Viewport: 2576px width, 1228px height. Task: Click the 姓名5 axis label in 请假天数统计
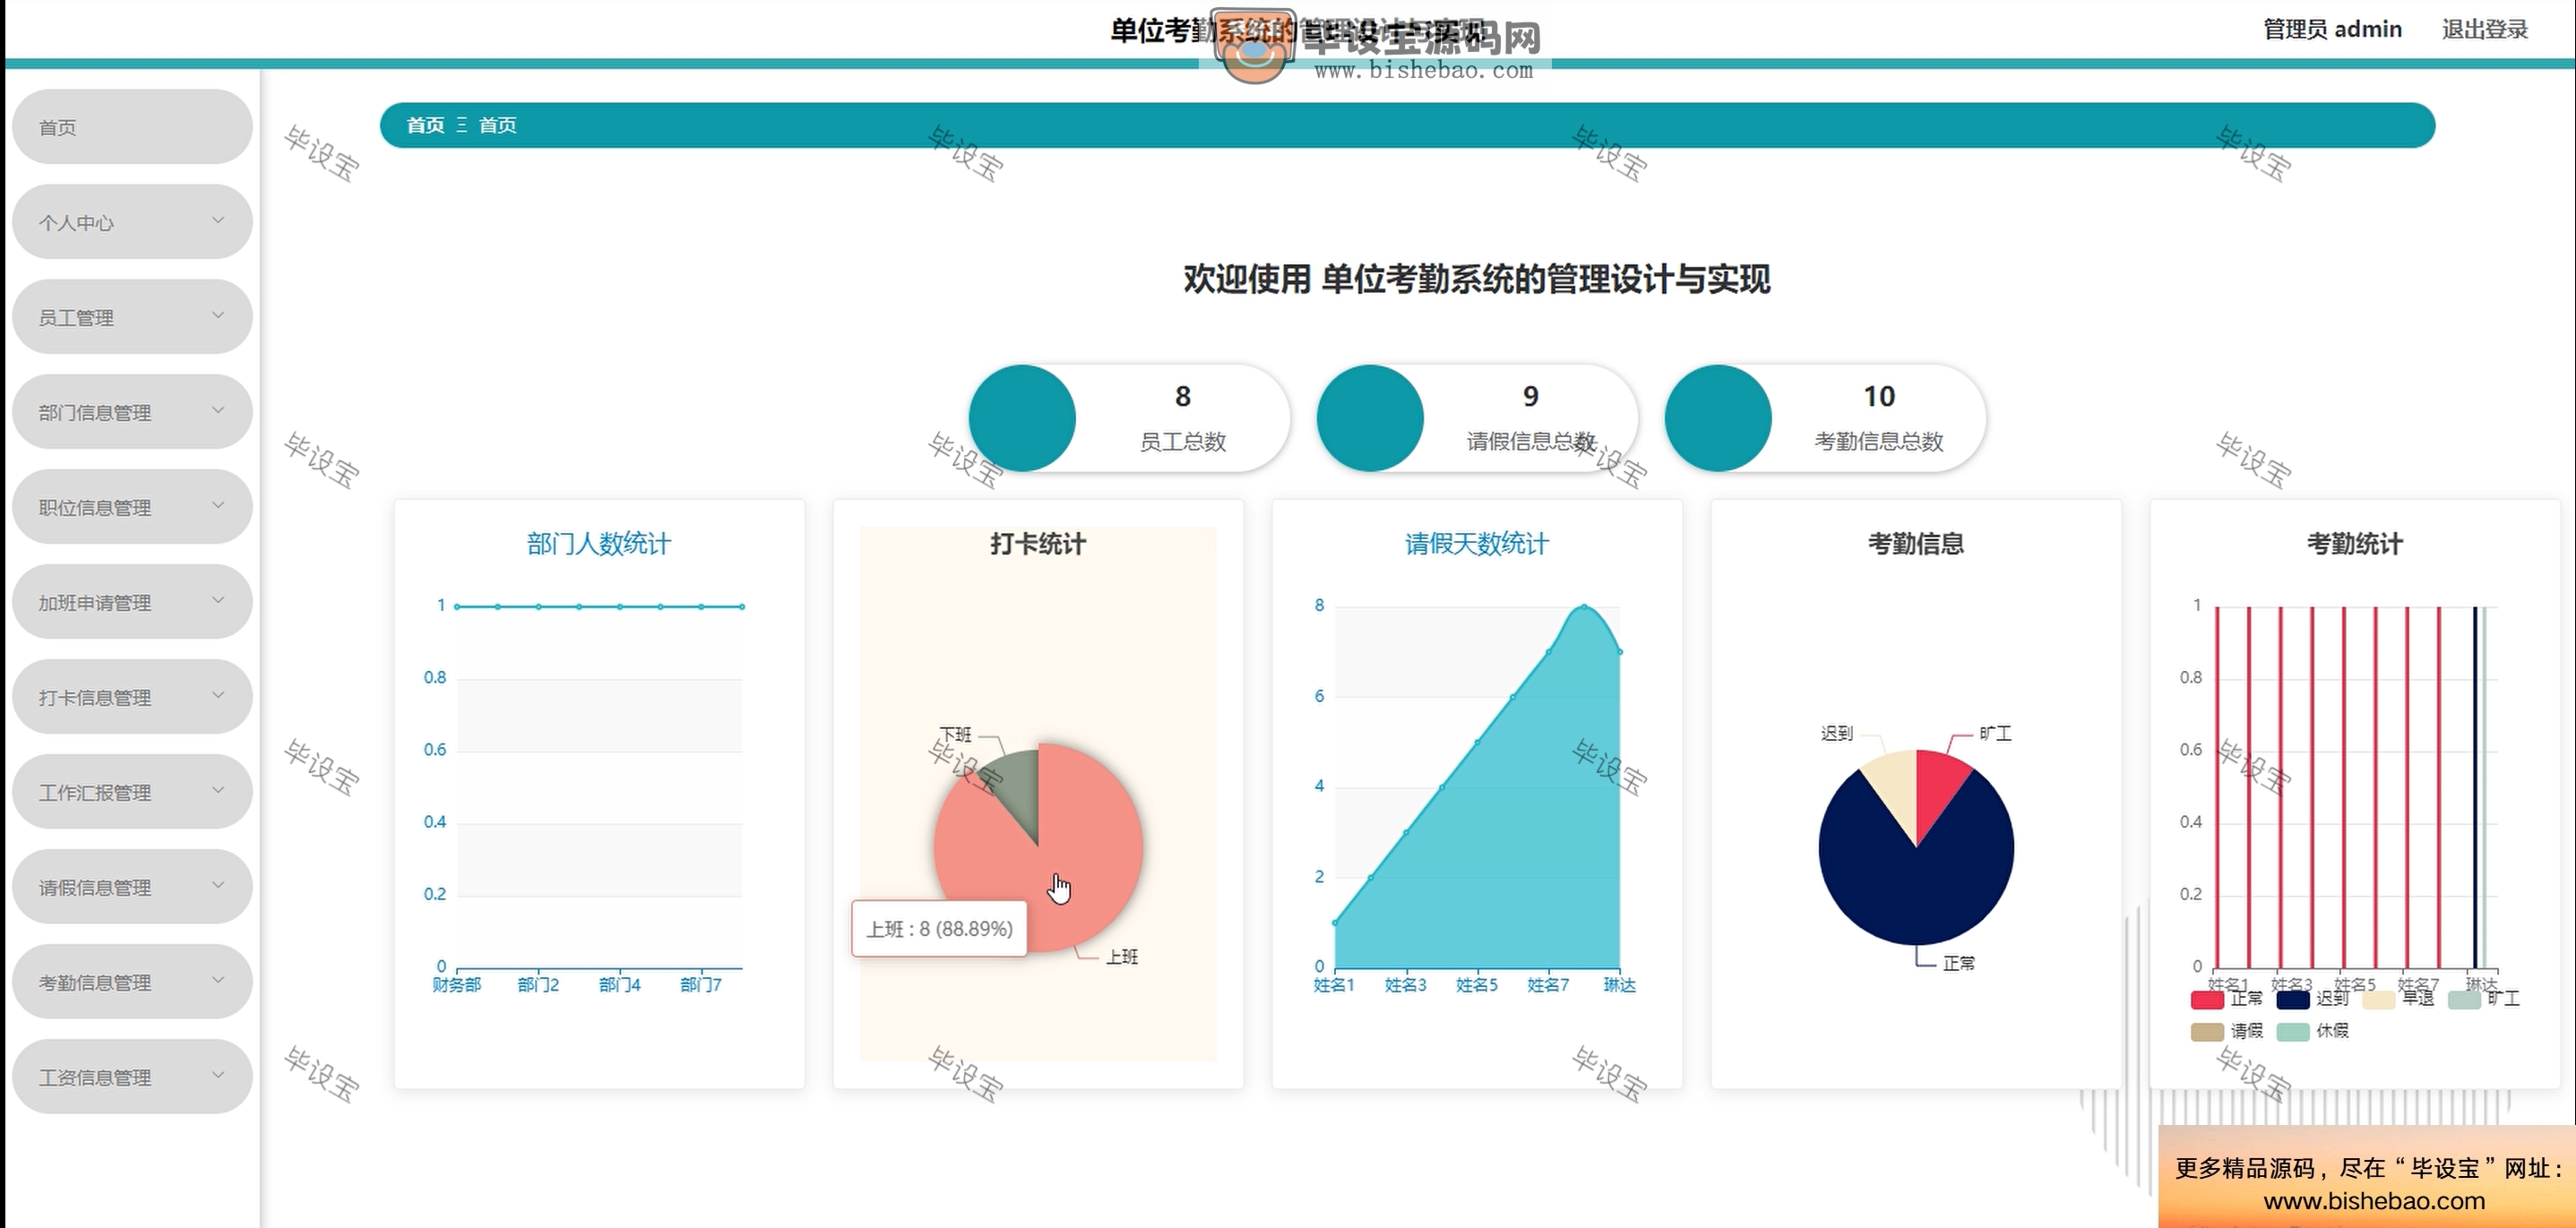(x=1477, y=985)
